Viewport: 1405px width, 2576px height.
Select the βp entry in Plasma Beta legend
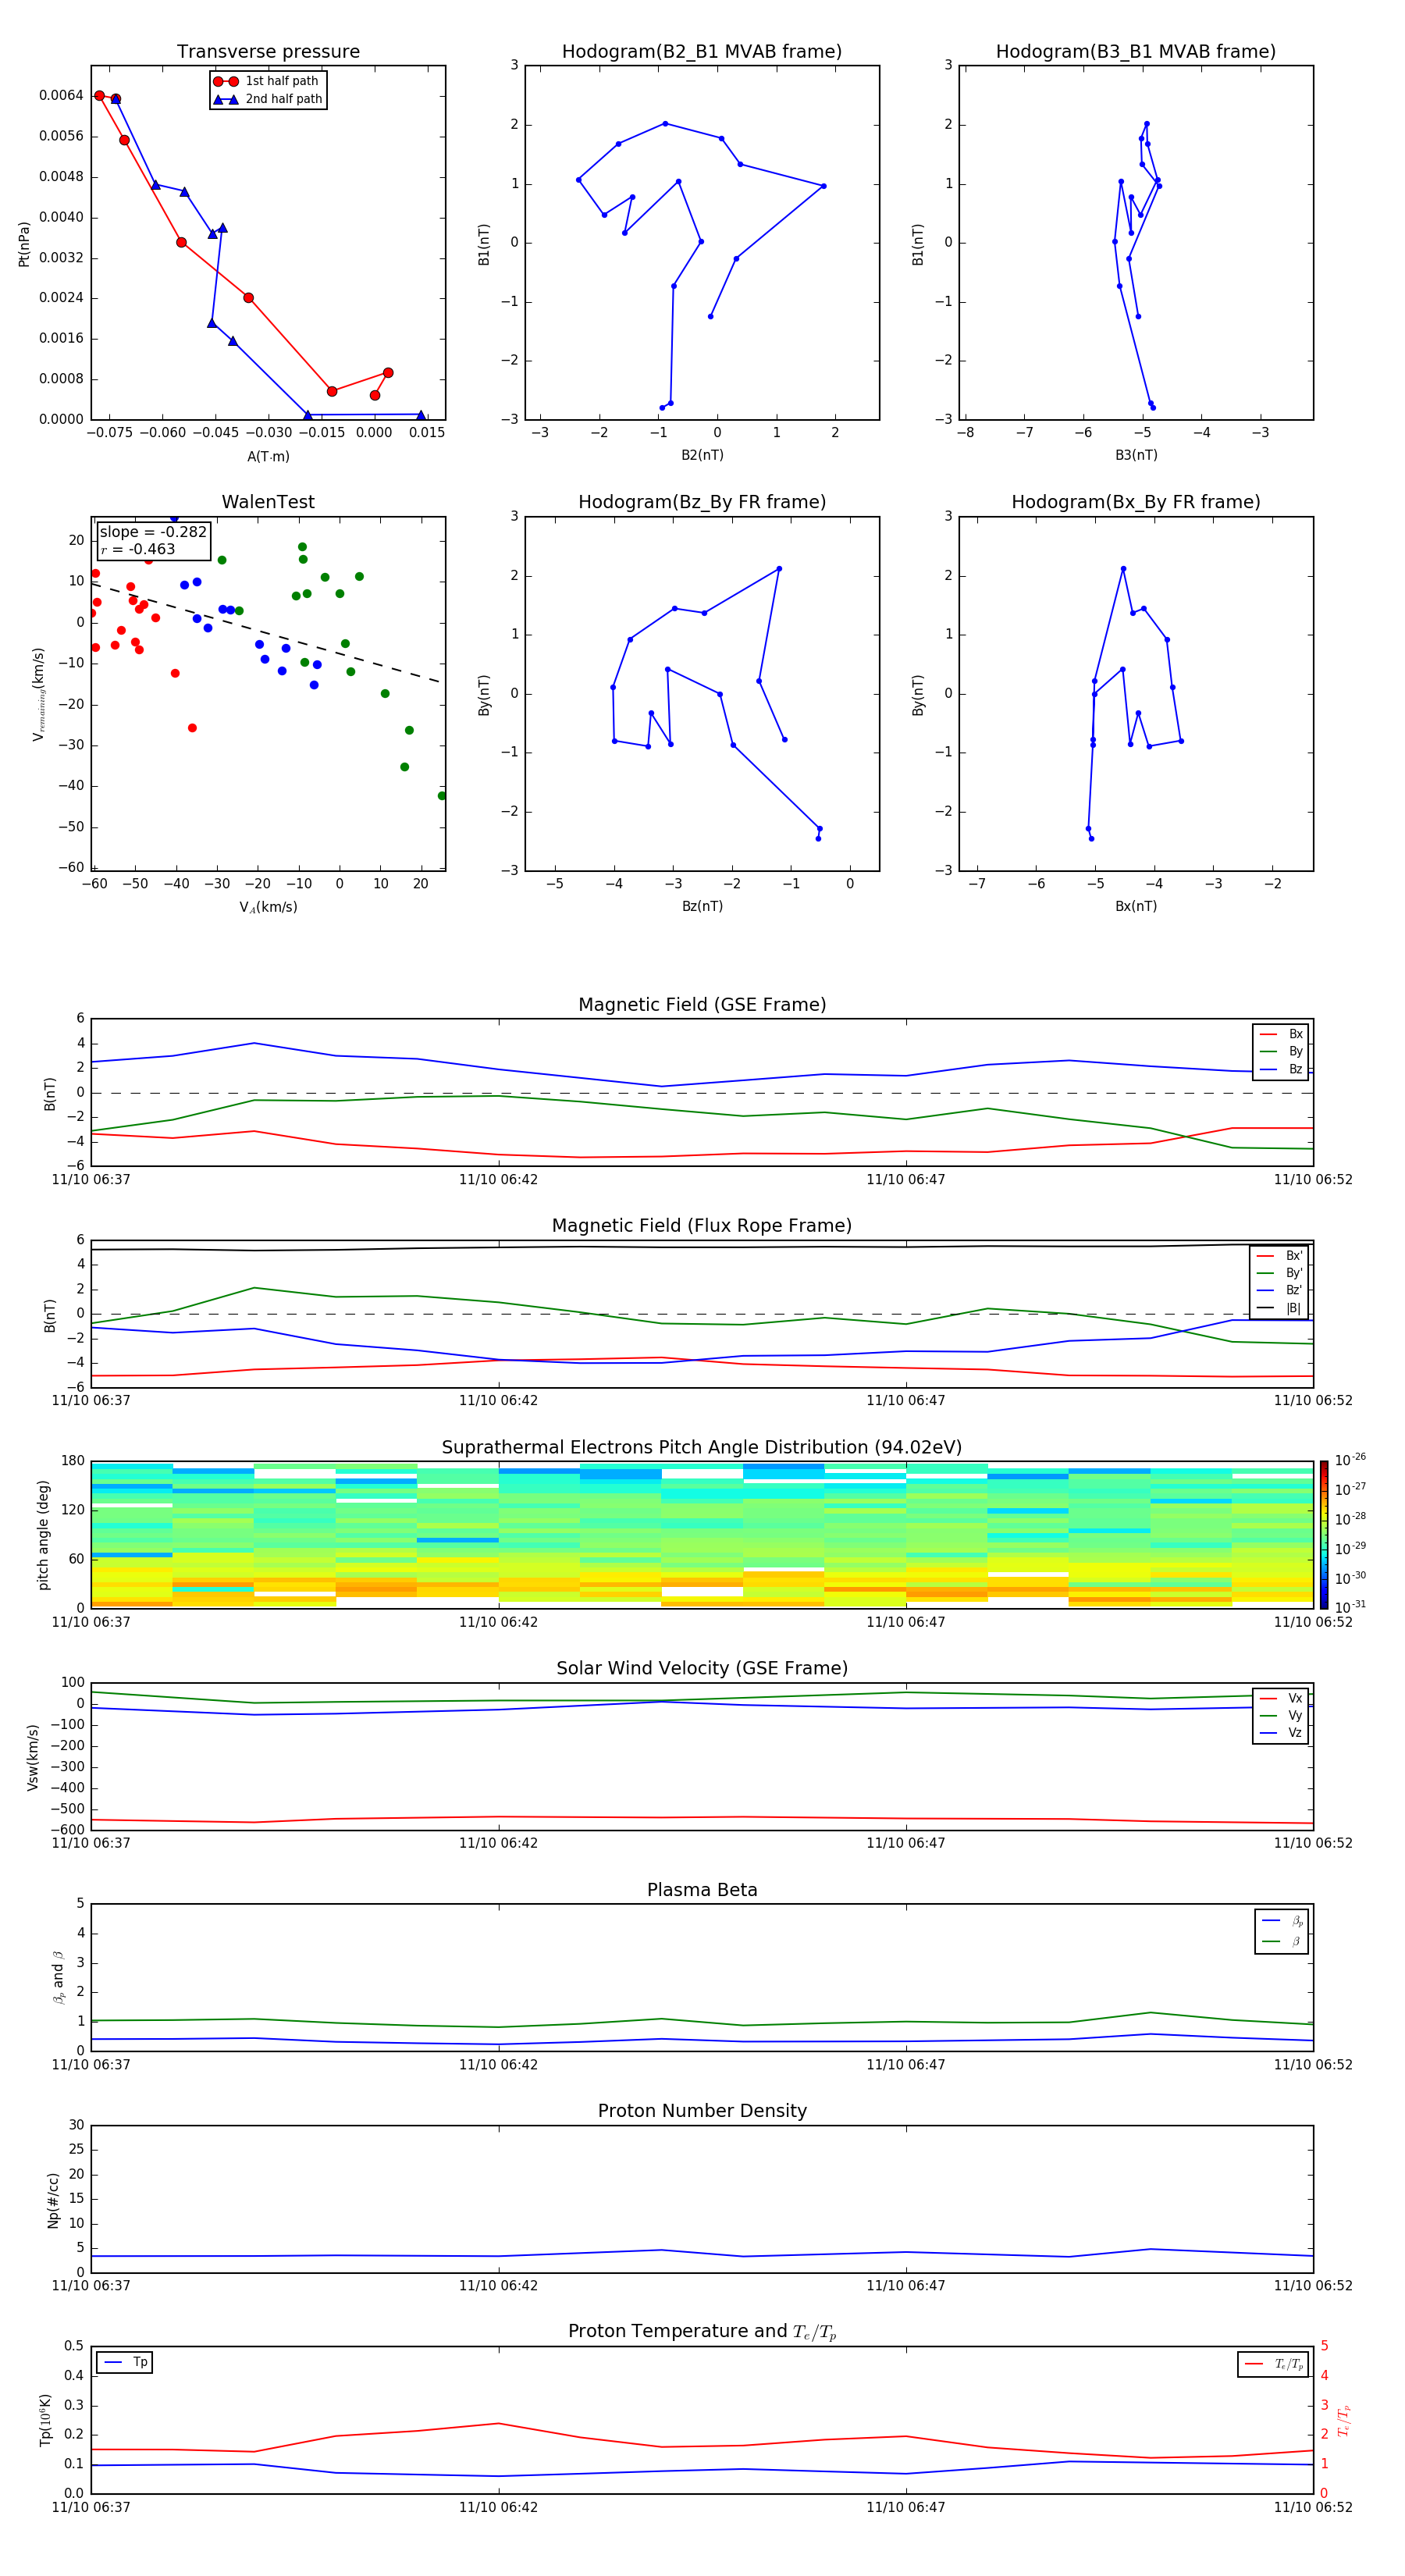tap(1282, 1921)
